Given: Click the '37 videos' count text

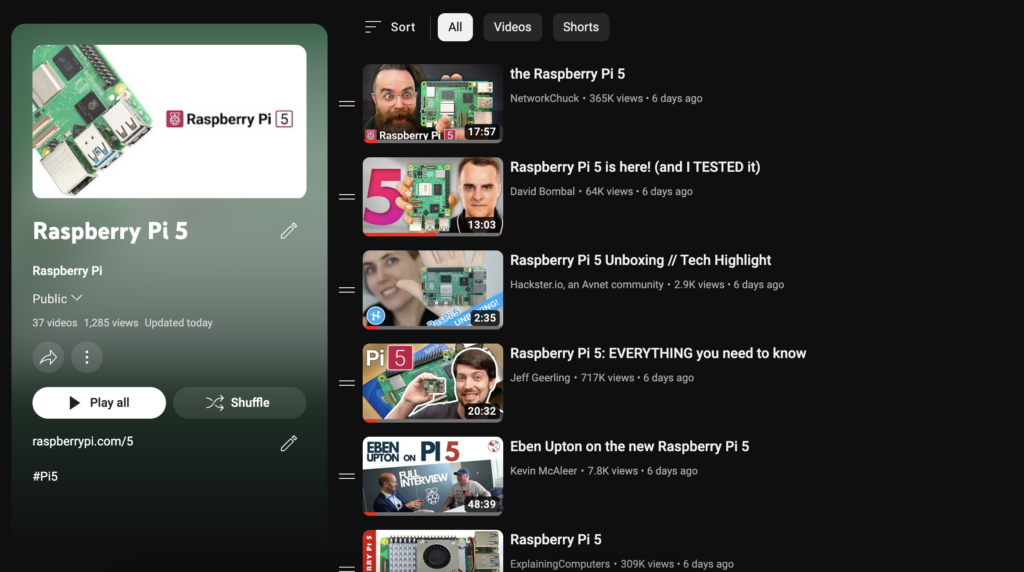Looking at the screenshot, I should tap(55, 323).
